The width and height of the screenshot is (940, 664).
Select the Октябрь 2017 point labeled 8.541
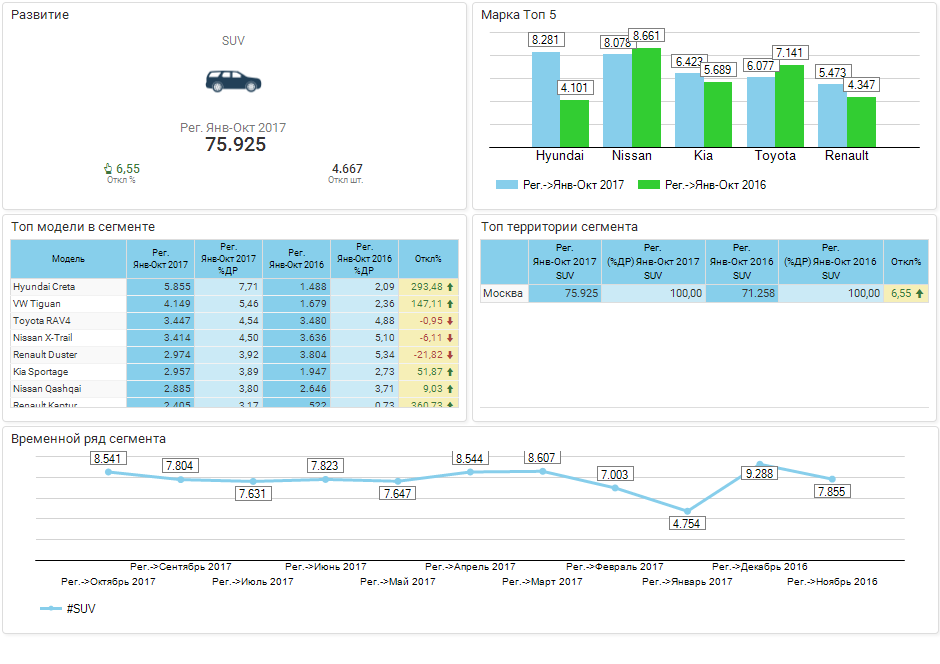(x=109, y=472)
